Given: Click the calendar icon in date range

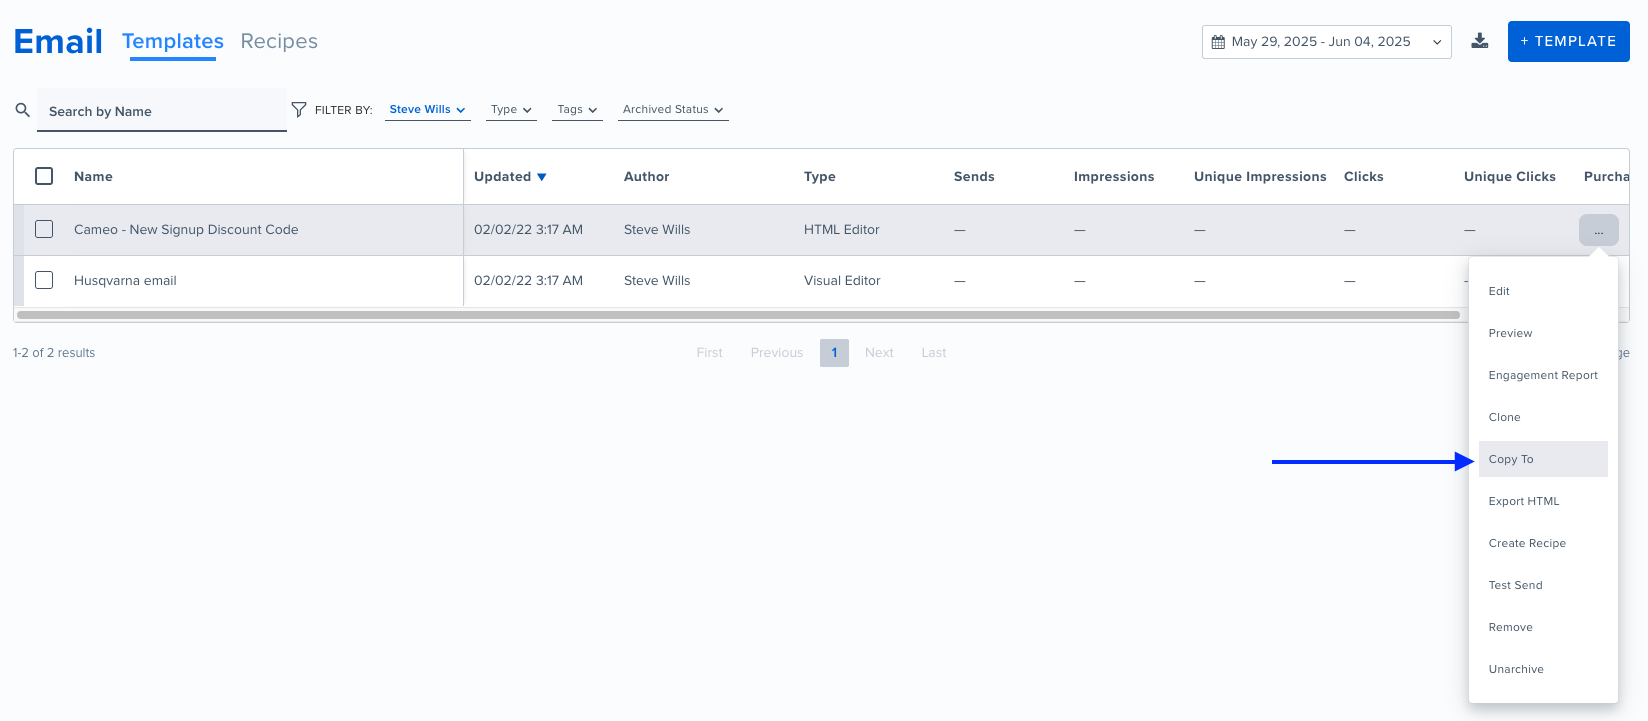Looking at the screenshot, I should pos(1218,42).
